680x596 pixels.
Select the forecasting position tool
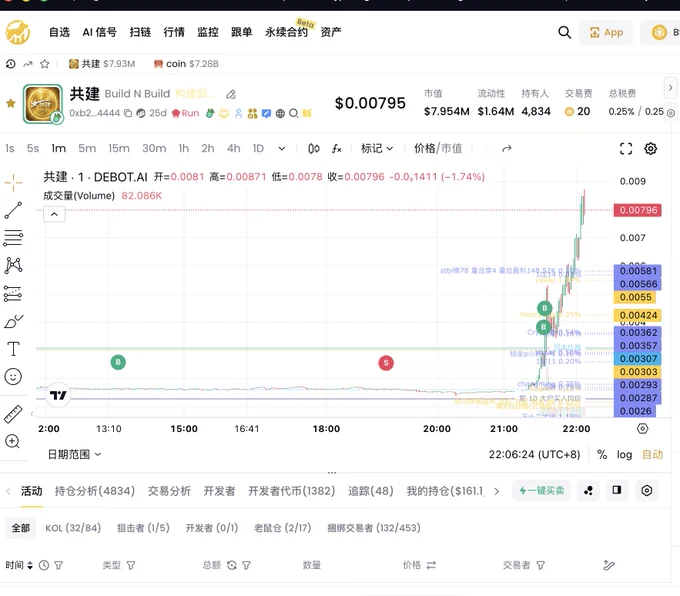(x=13, y=294)
